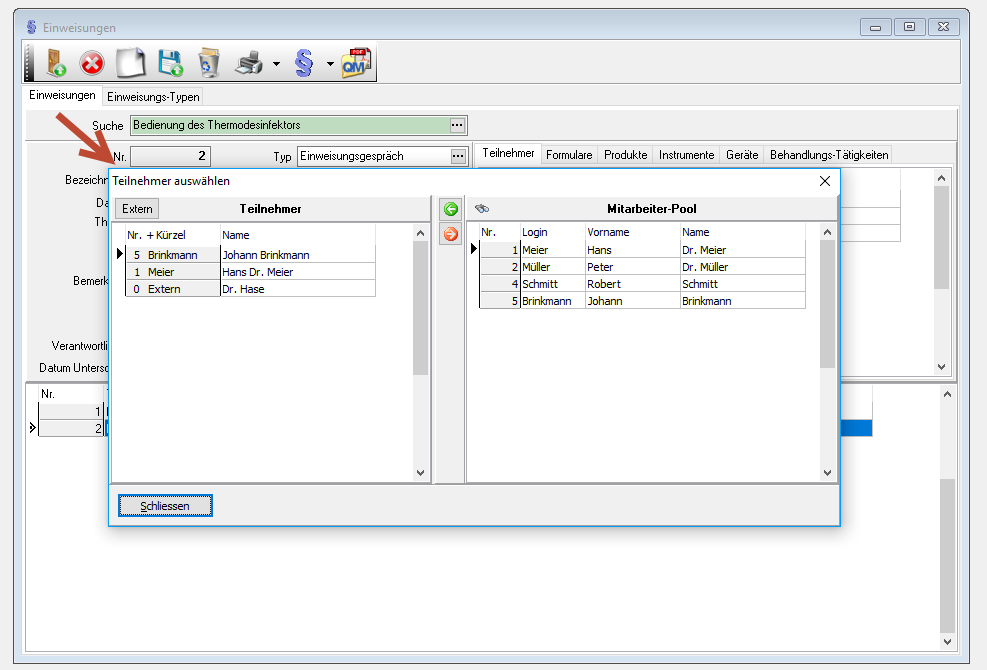
Task: Delete record with the recycle bin icon
Action: click(x=208, y=64)
